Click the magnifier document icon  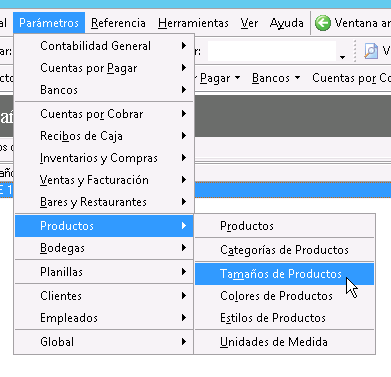click(371, 51)
